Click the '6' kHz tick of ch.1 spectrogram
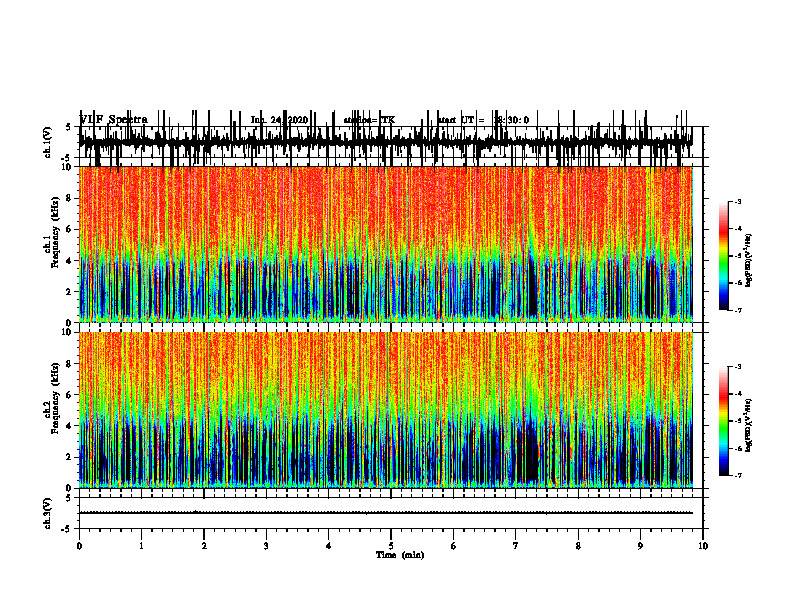 [x=70, y=229]
